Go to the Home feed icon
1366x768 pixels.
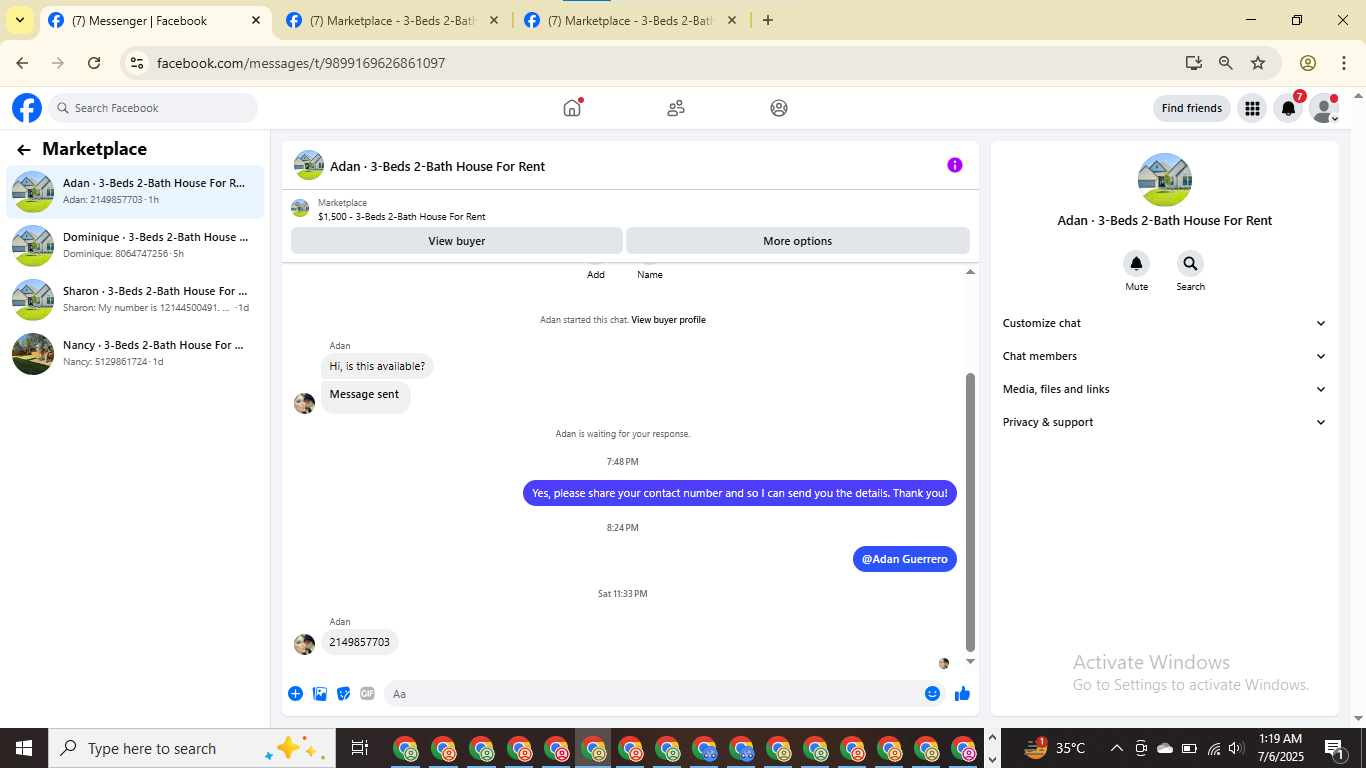pyautogui.click(x=572, y=108)
